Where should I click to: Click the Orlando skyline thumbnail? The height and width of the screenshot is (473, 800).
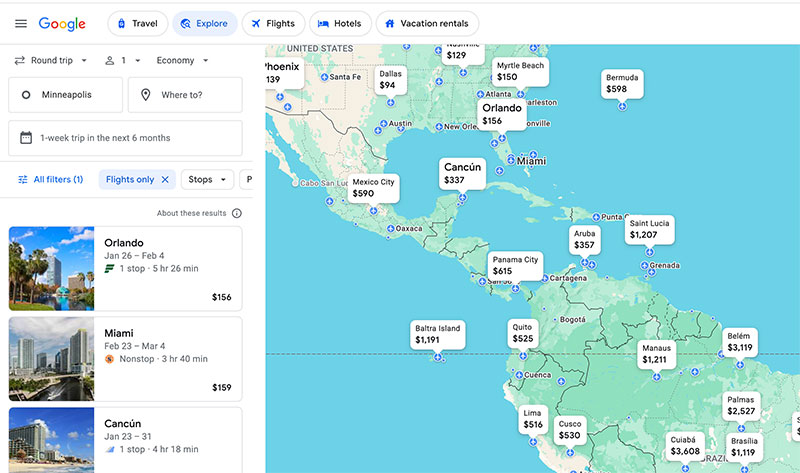coord(52,268)
